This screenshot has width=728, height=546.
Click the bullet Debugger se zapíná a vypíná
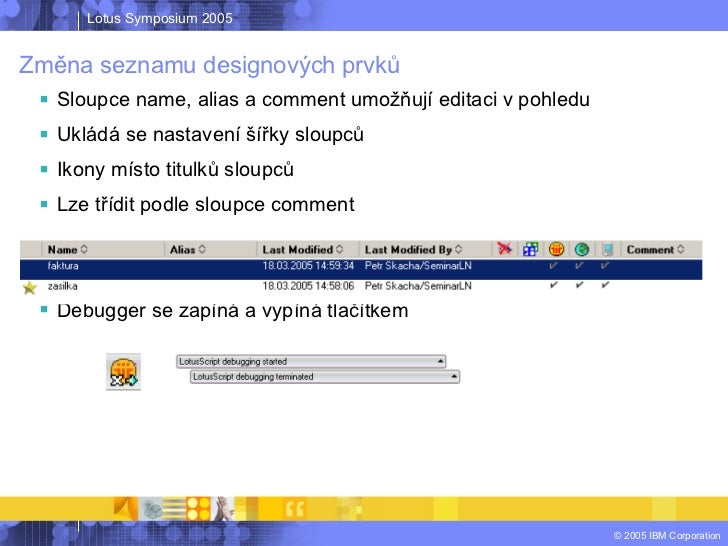pyautogui.click(x=233, y=311)
